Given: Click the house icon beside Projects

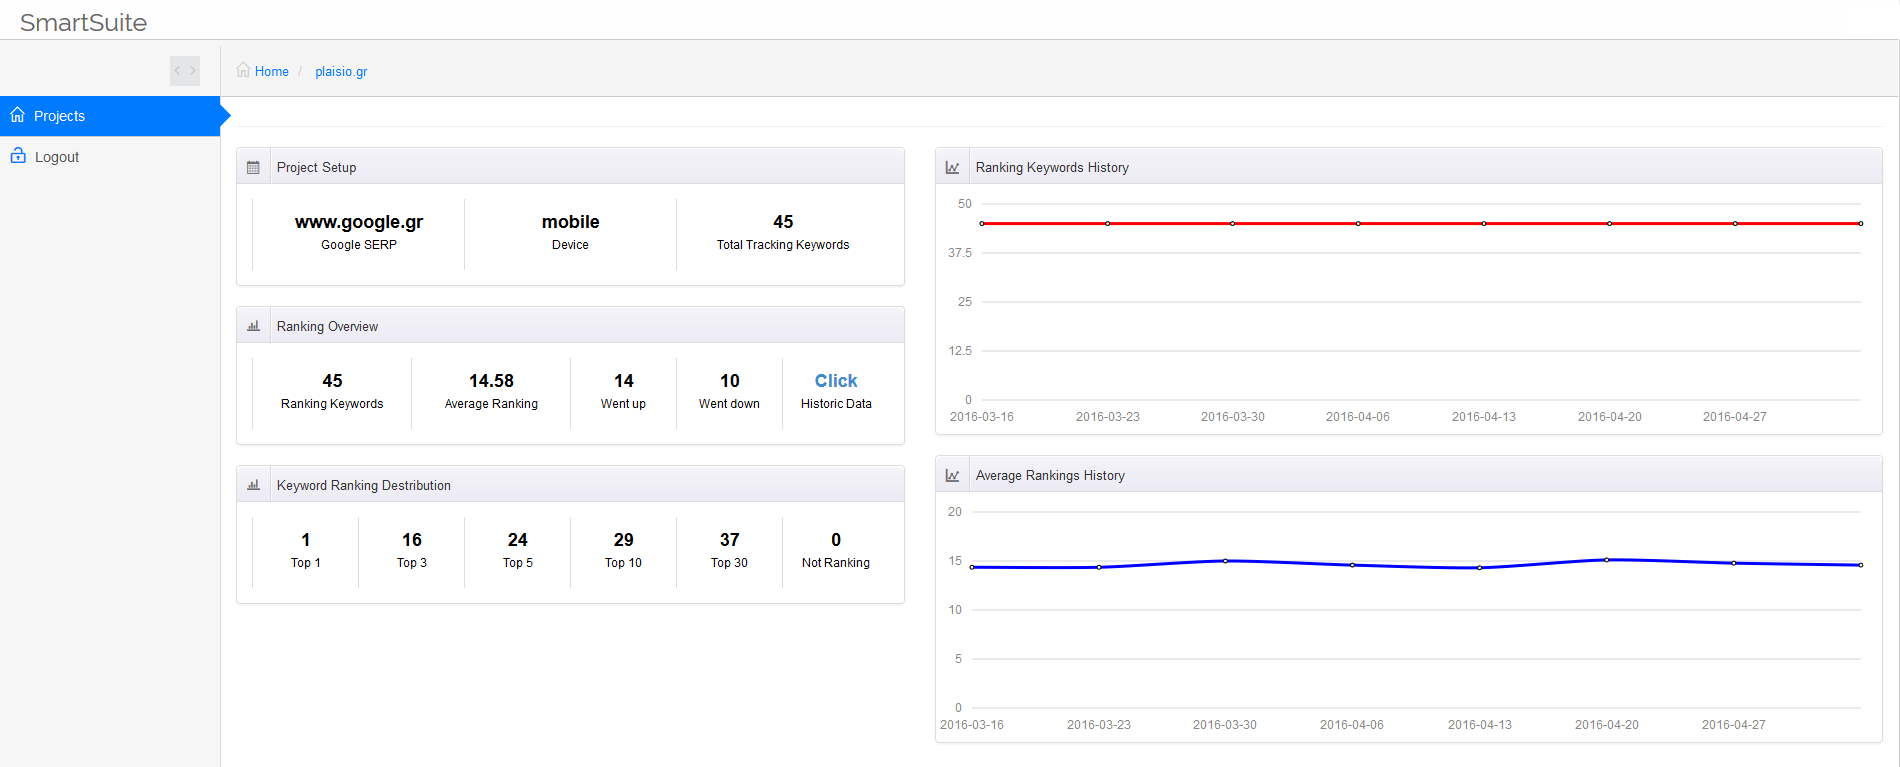Looking at the screenshot, I should pos(18,115).
